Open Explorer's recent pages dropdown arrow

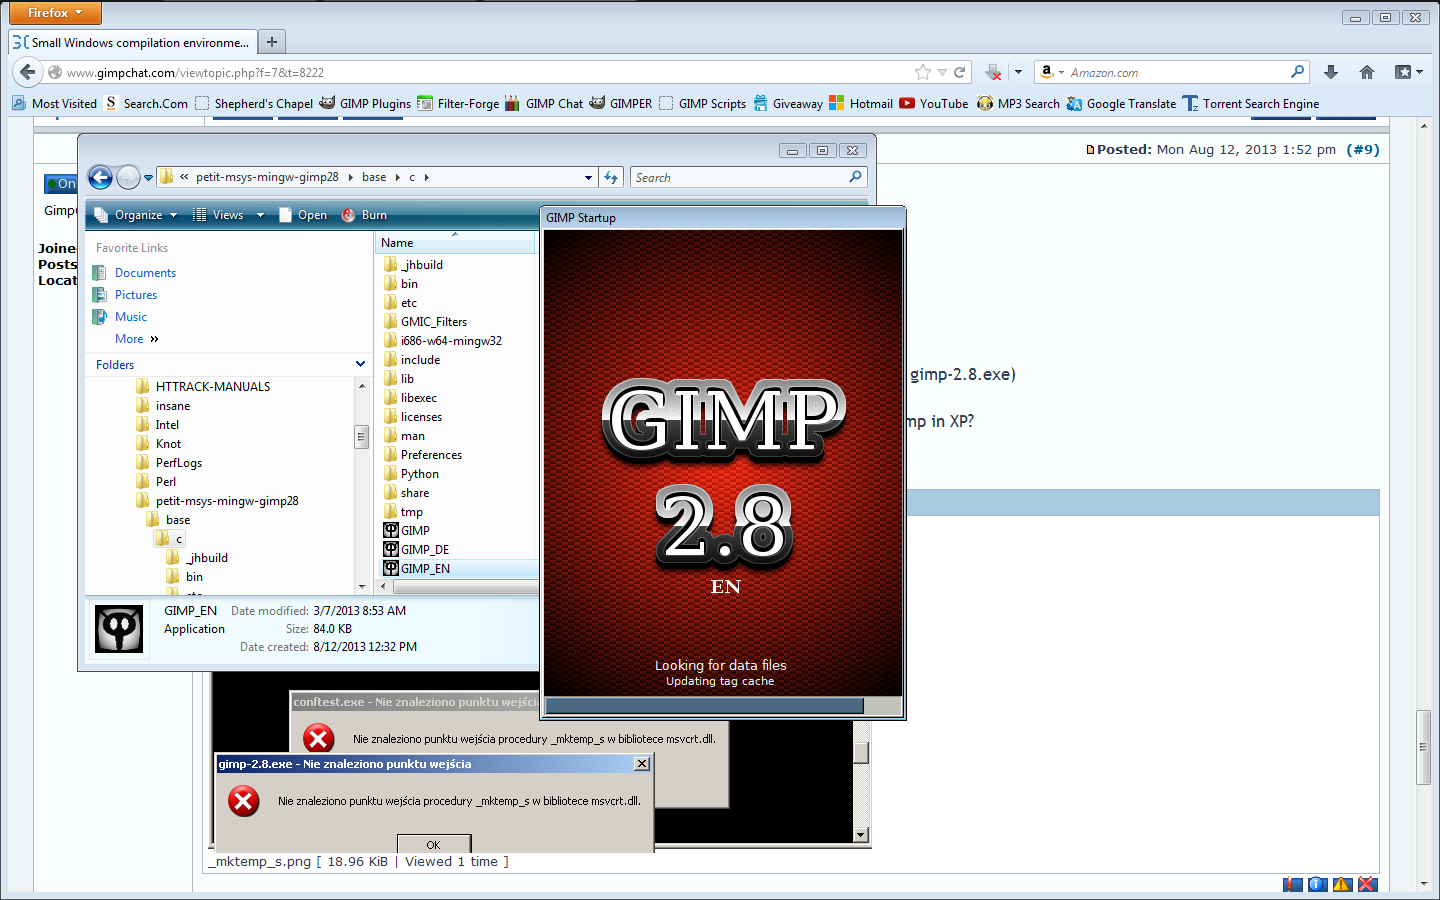[x=148, y=178]
